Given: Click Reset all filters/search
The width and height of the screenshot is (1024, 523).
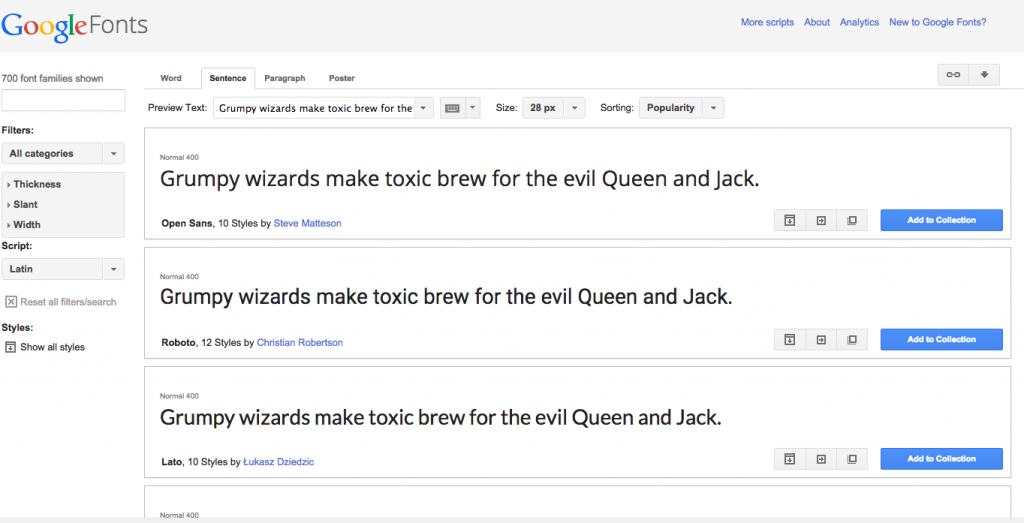Looking at the screenshot, I should pos(60,302).
